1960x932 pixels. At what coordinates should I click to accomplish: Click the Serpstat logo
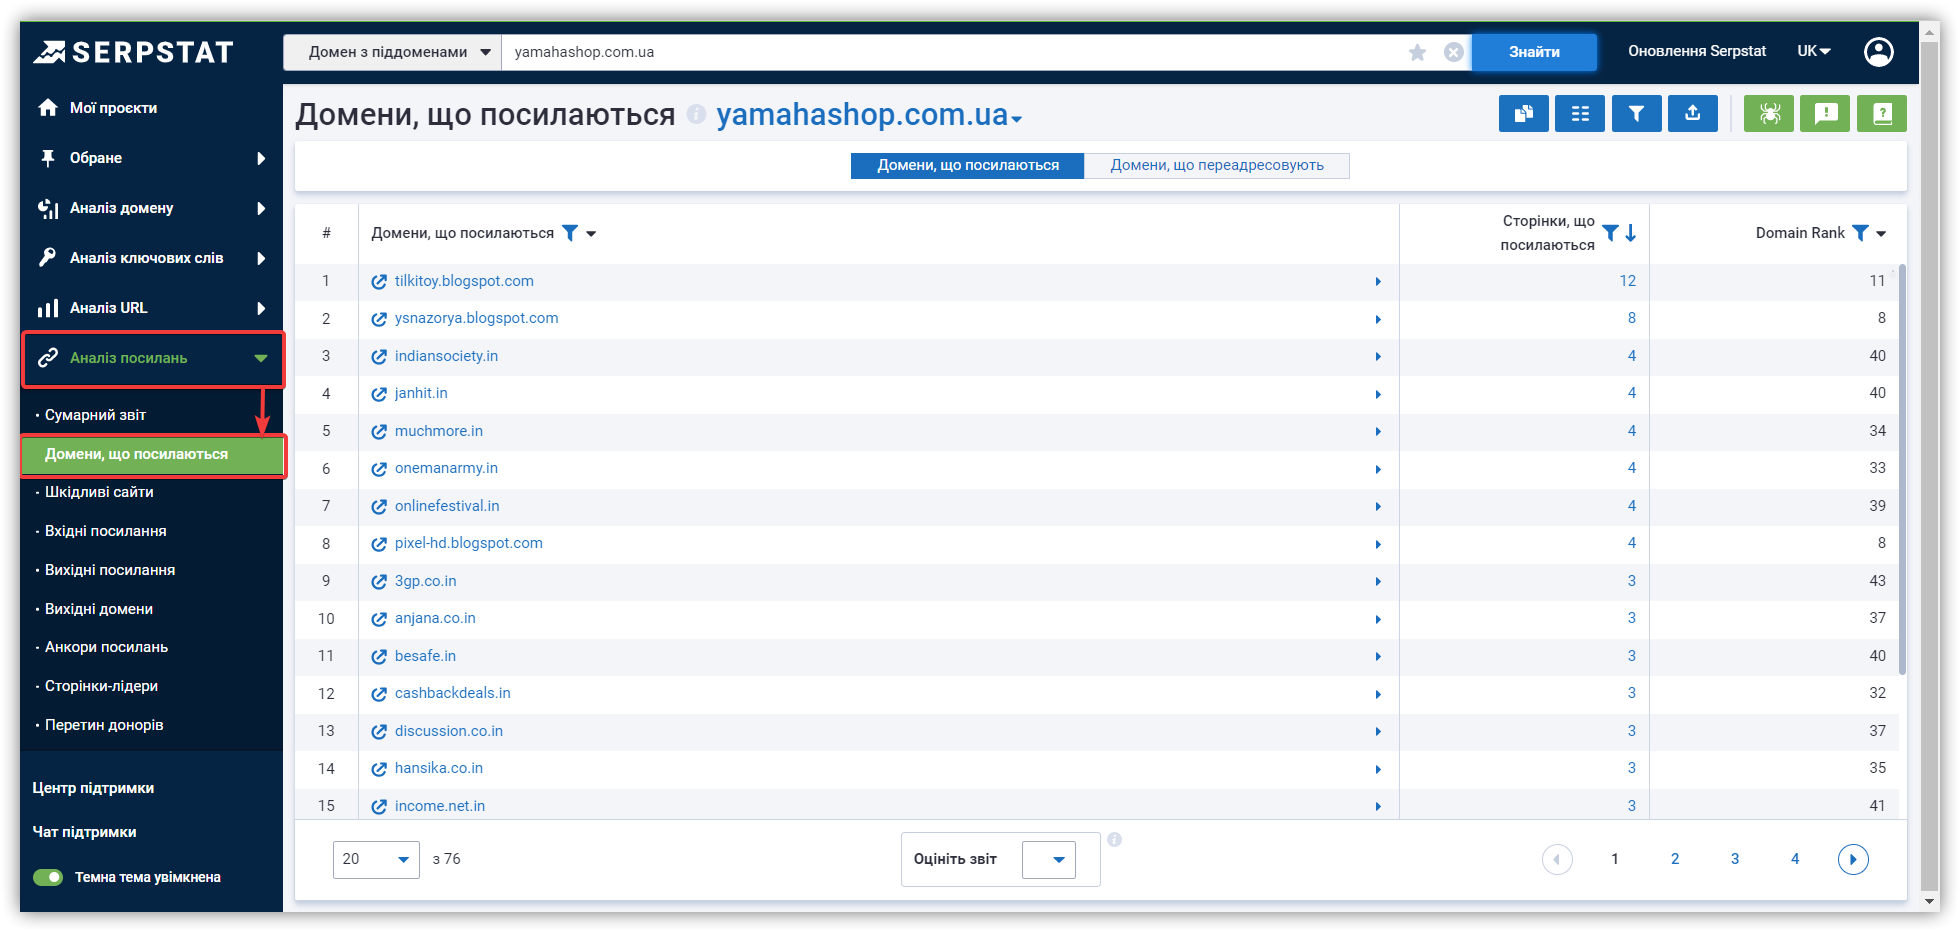click(x=133, y=52)
